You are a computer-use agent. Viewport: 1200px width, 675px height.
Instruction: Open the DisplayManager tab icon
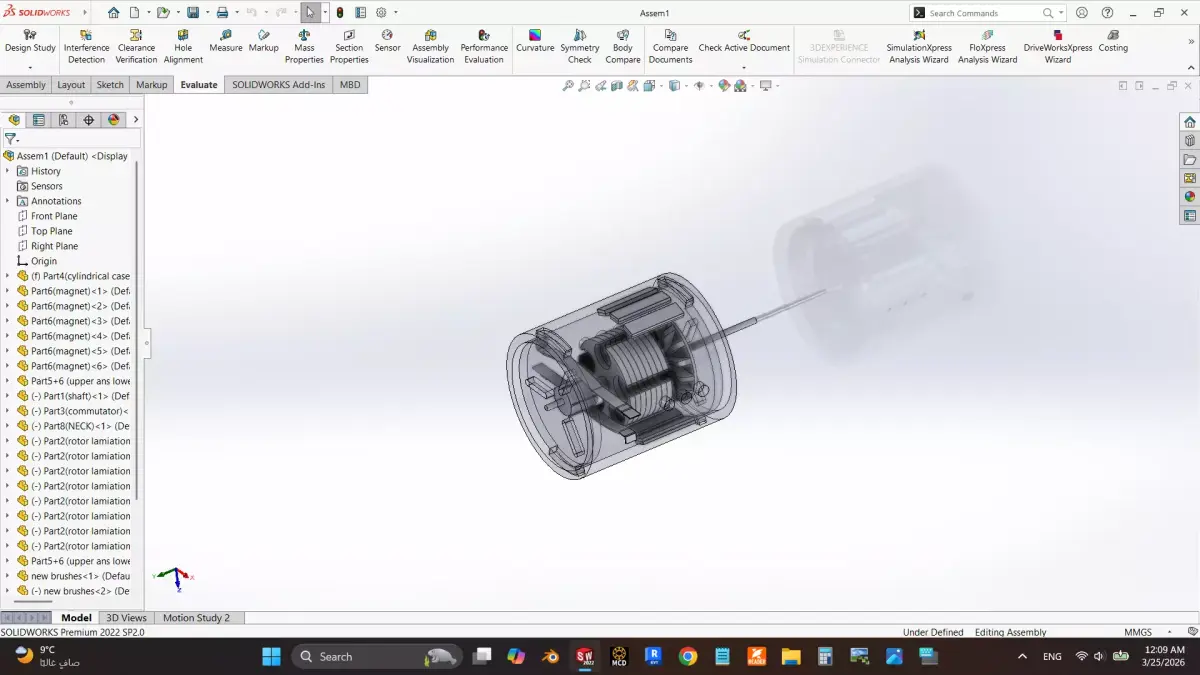[x=114, y=120]
